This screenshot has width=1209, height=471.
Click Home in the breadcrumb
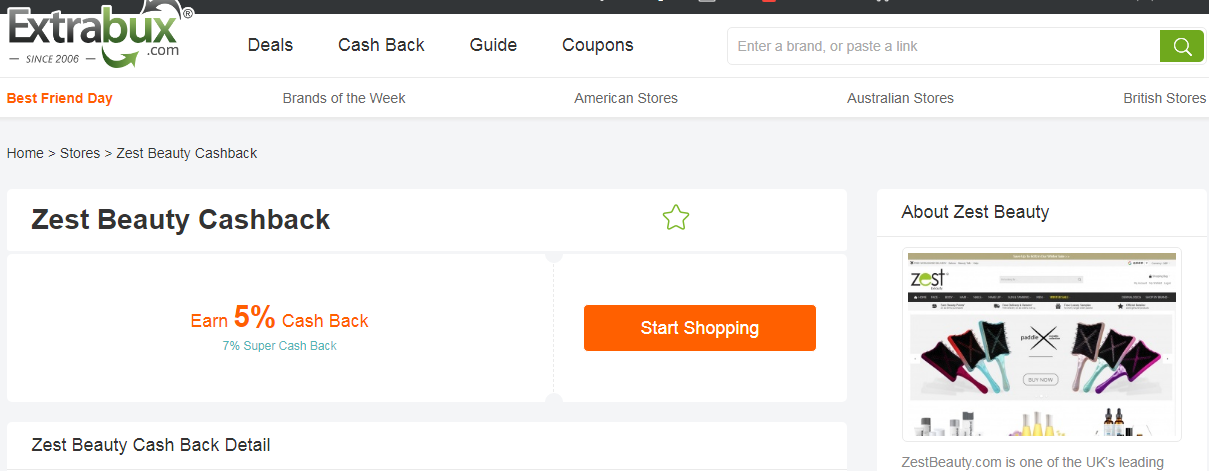pos(25,153)
